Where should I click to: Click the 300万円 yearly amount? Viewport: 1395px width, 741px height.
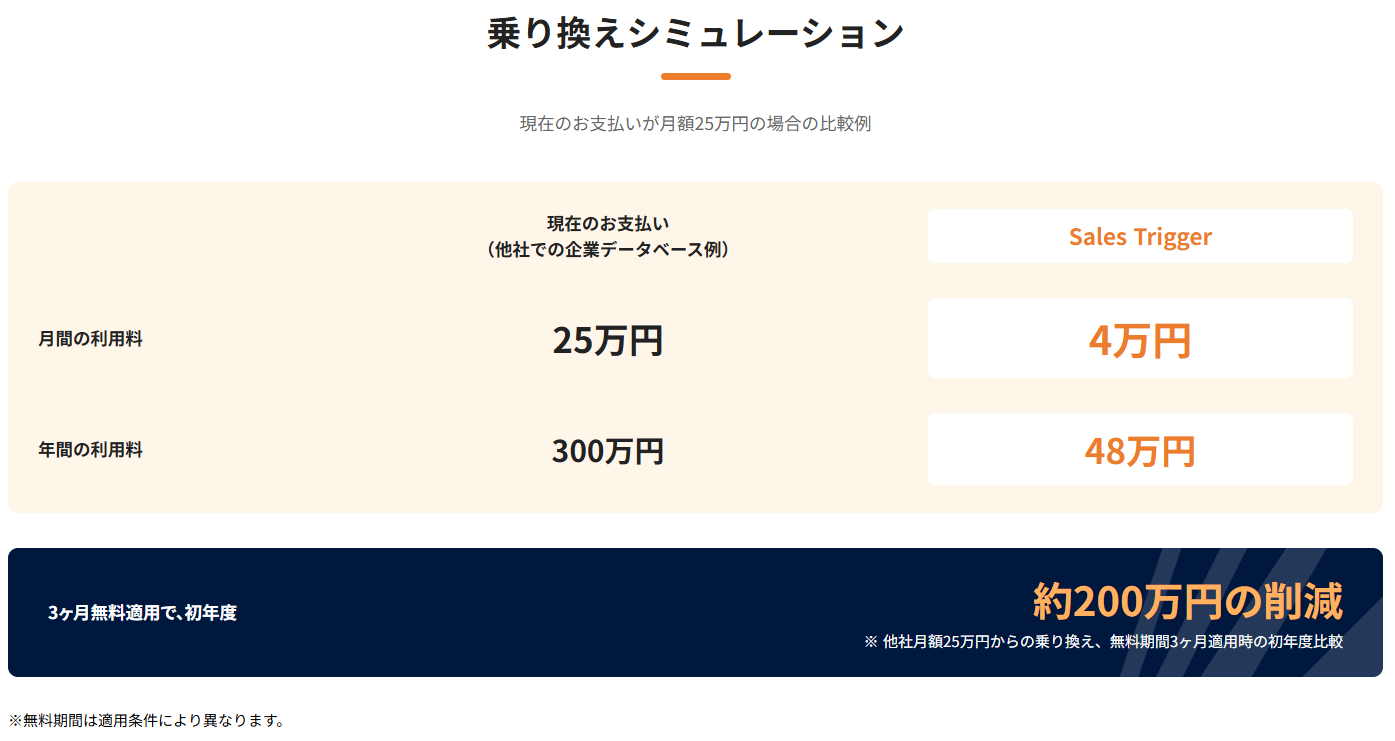coord(608,451)
